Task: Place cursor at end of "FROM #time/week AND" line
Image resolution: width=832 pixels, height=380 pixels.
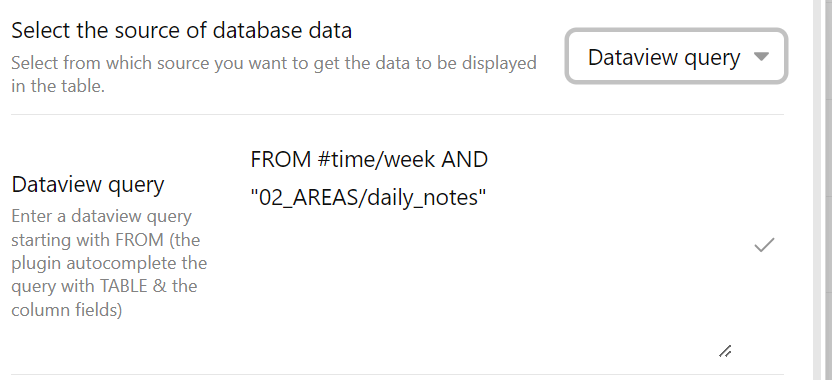Action: pyautogui.click(x=488, y=159)
